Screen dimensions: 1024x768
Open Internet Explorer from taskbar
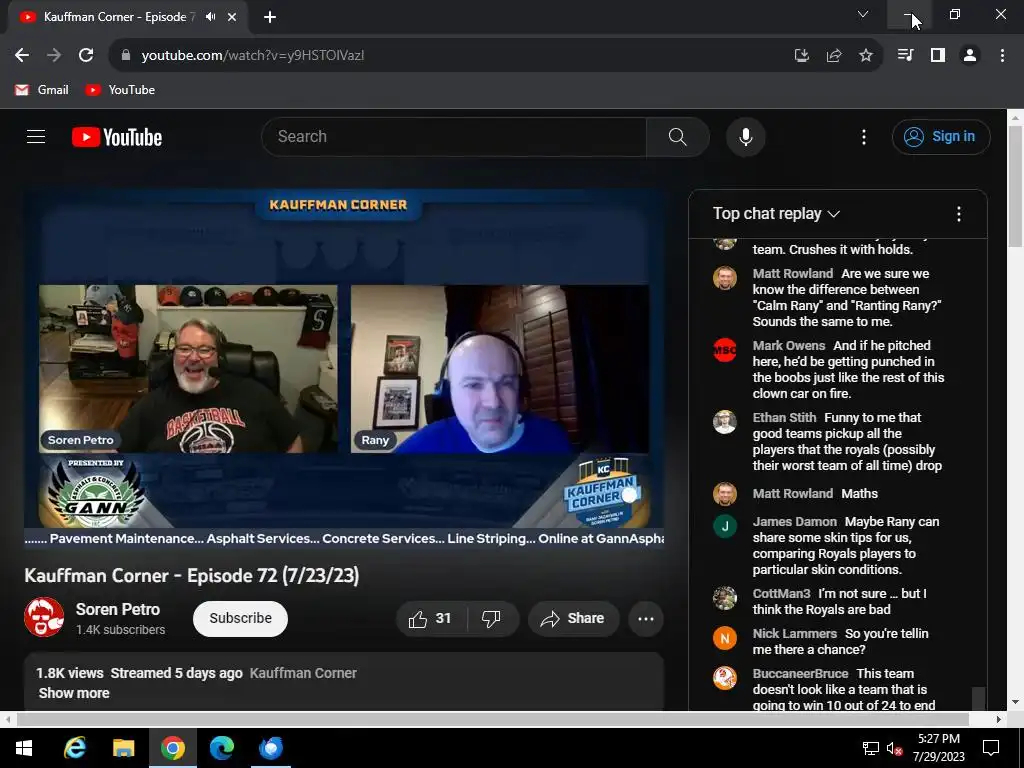[74, 748]
